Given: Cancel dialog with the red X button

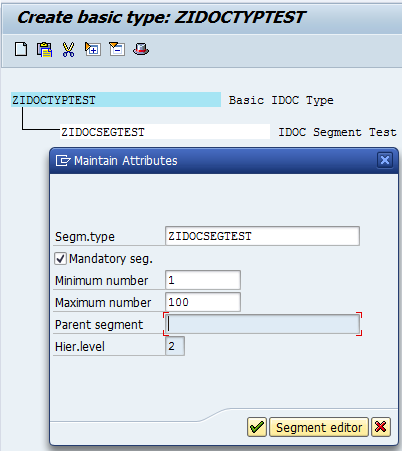Looking at the screenshot, I should (381, 427).
